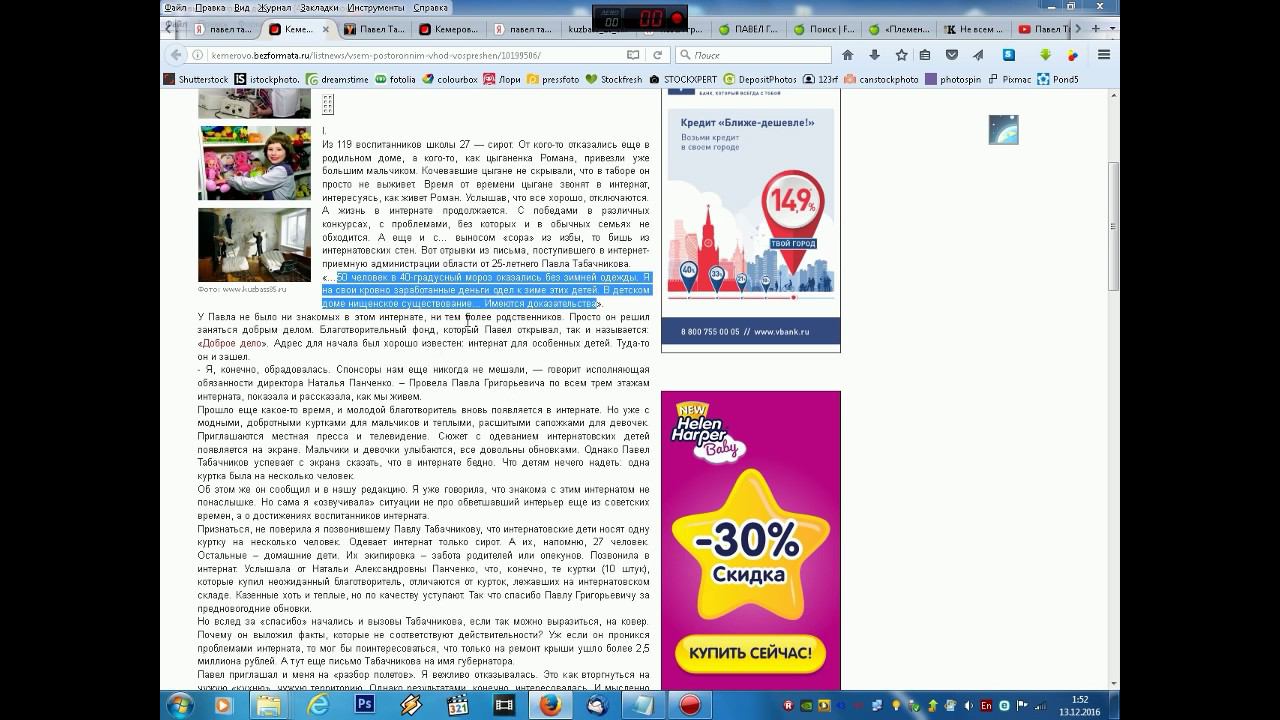This screenshot has width=1280, height=720.
Task: Open the Shutterstock bookmark
Action: 196,79
